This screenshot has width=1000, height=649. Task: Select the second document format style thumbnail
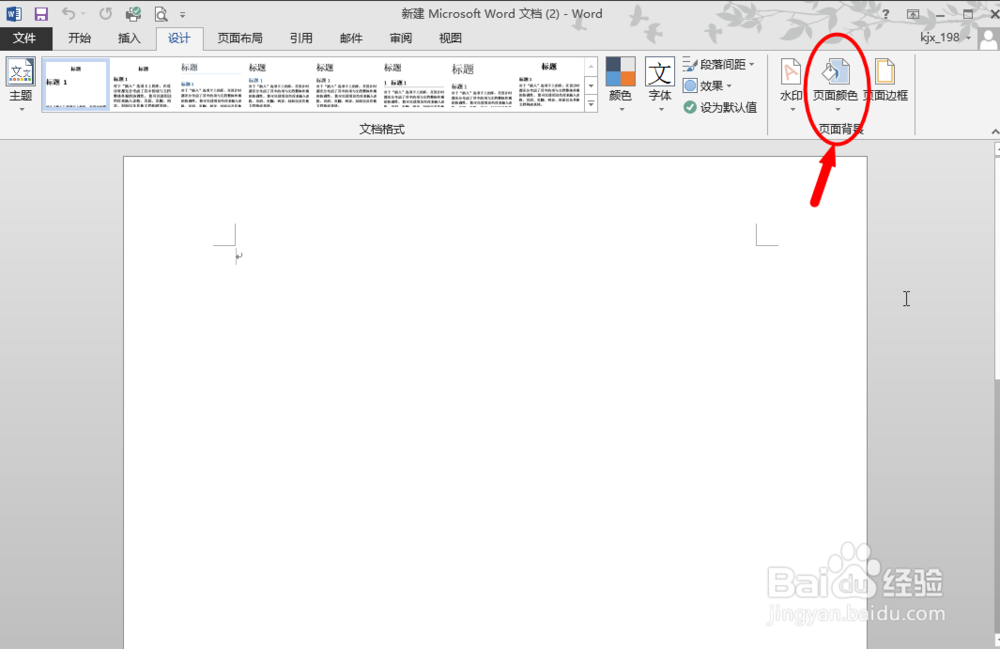[x=143, y=84]
